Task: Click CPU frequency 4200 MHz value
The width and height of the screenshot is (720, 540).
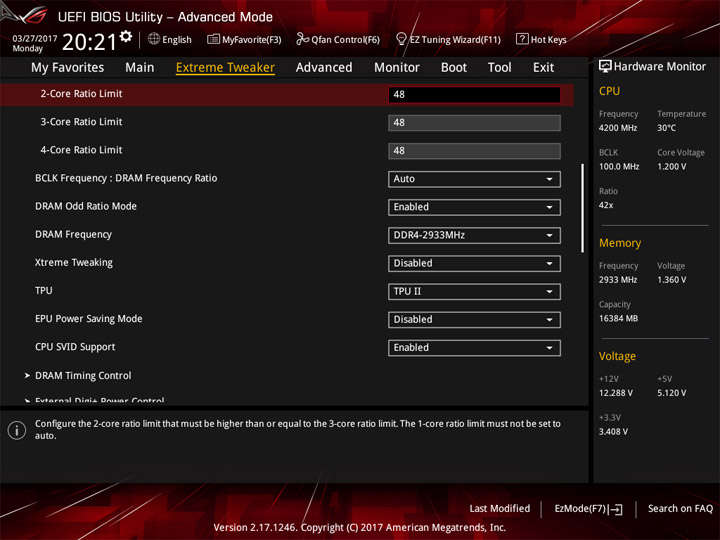Action: pyautogui.click(x=618, y=128)
